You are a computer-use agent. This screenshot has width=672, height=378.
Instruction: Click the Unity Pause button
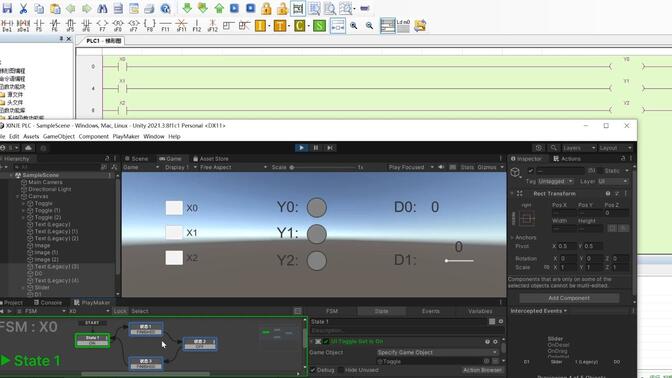pyautogui.click(x=316, y=148)
